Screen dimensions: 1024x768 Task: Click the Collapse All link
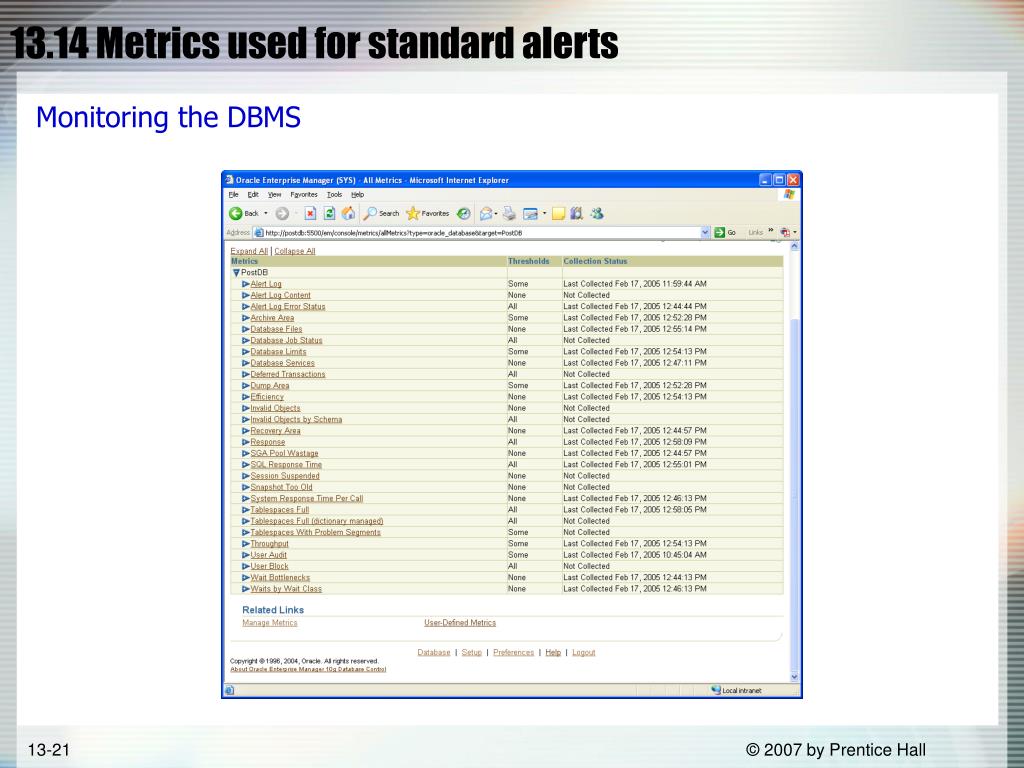pos(295,251)
